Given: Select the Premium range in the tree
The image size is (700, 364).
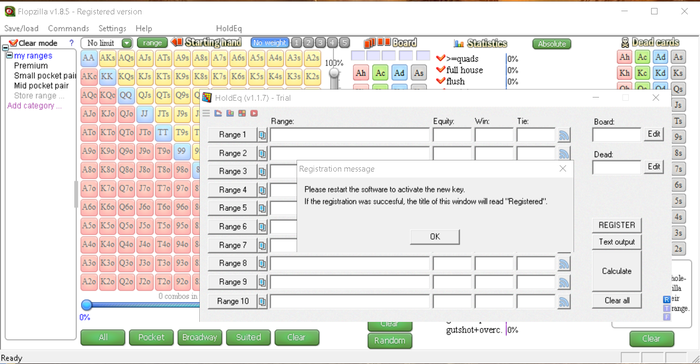Looking at the screenshot, I should 31,66.
